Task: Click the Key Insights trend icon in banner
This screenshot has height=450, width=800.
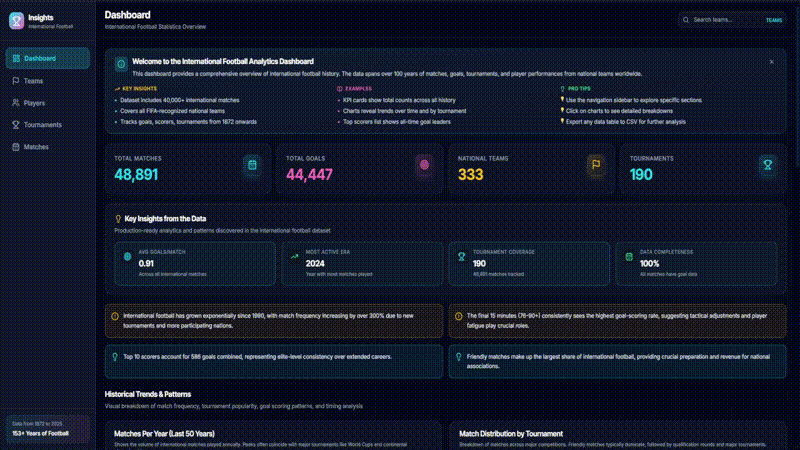Action: (117, 89)
